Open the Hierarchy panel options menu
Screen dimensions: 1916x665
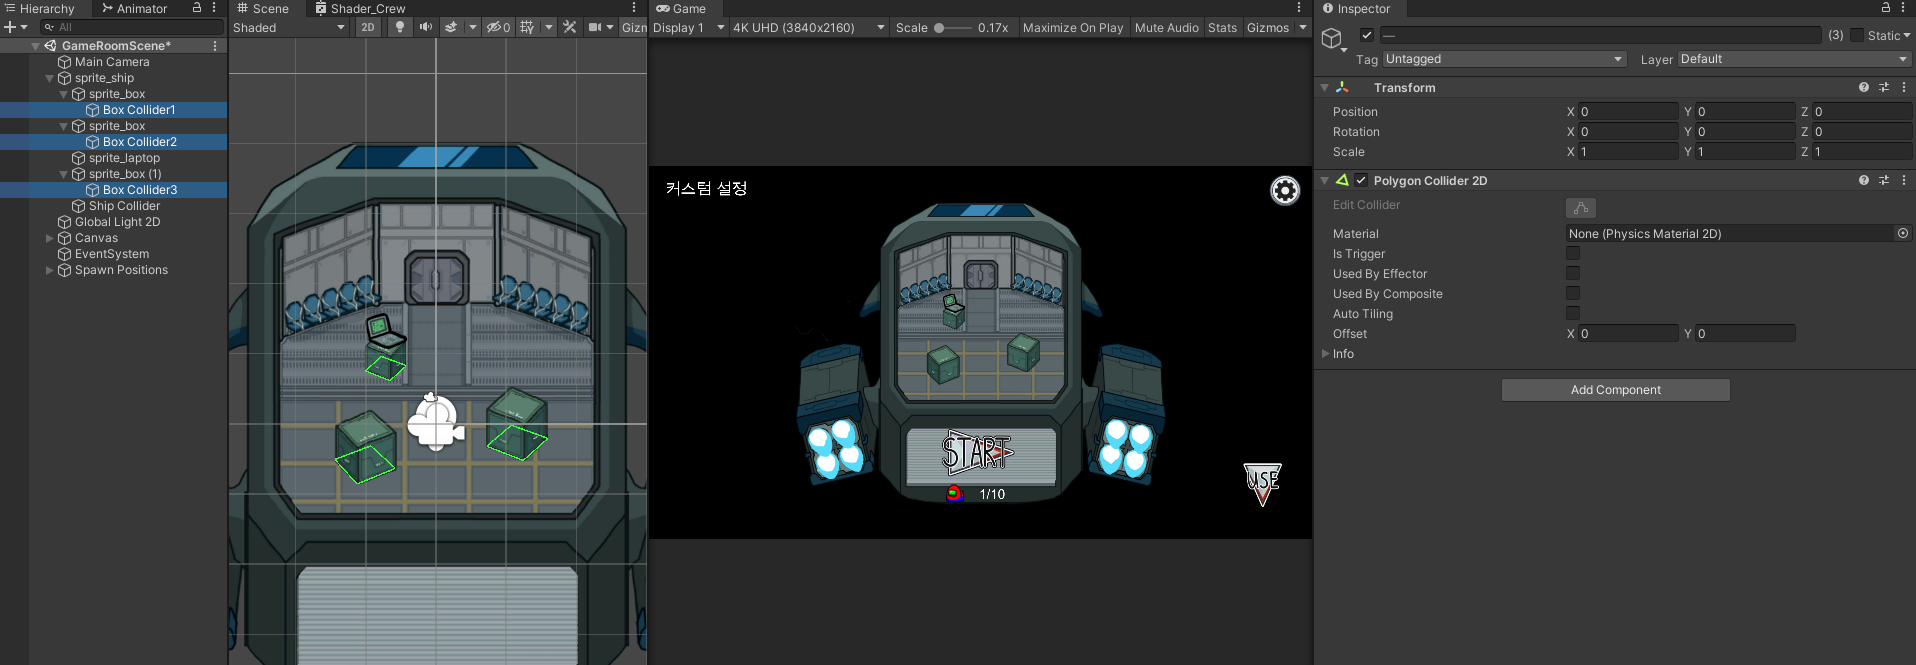click(214, 8)
